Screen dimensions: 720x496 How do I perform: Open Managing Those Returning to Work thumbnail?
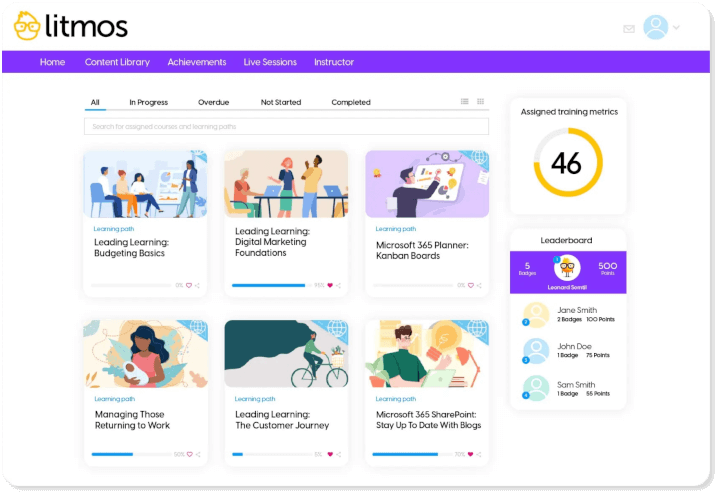click(x=145, y=354)
